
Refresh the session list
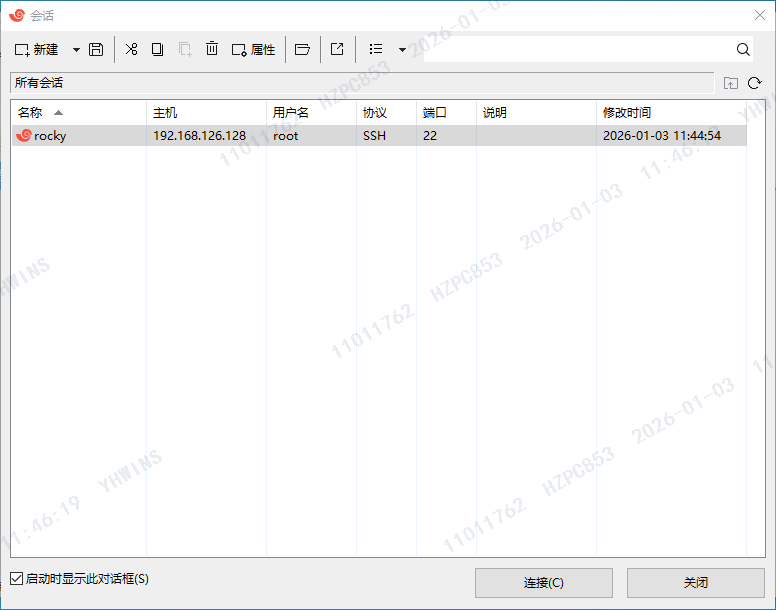754,83
